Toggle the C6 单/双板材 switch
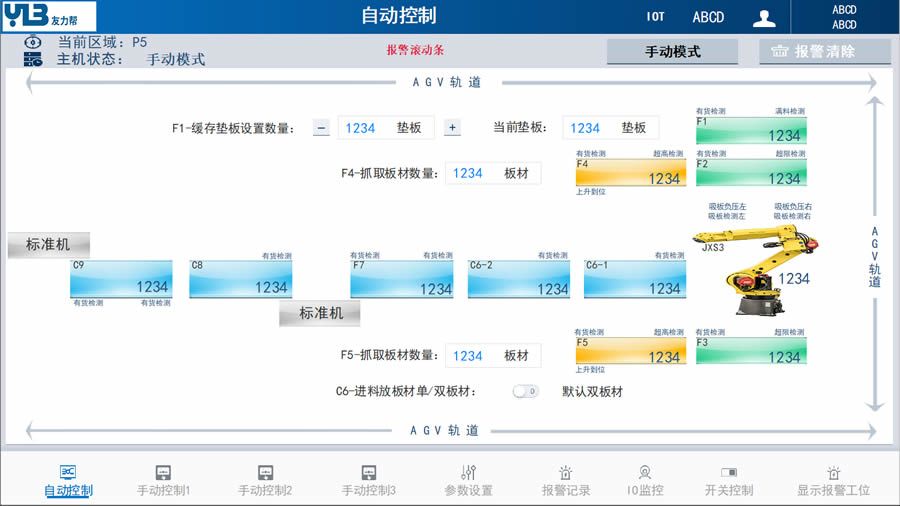 click(x=525, y=391)
